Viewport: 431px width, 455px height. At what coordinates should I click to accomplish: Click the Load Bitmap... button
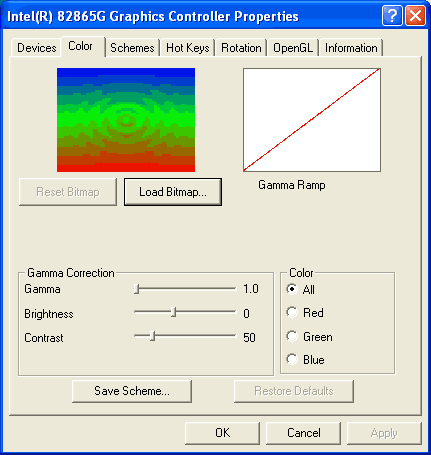(x=173, y=192)
